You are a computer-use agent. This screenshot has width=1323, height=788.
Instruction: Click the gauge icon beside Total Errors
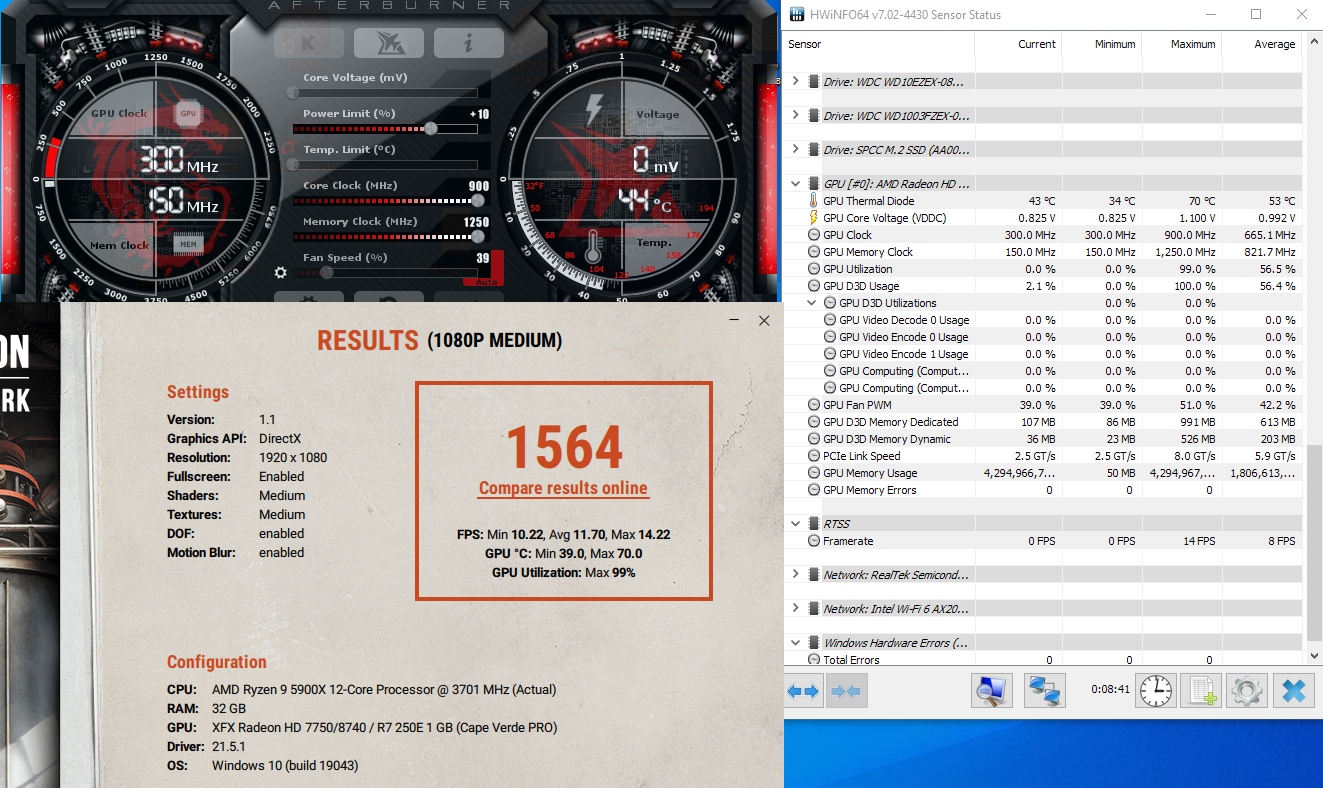pos(813,660)
